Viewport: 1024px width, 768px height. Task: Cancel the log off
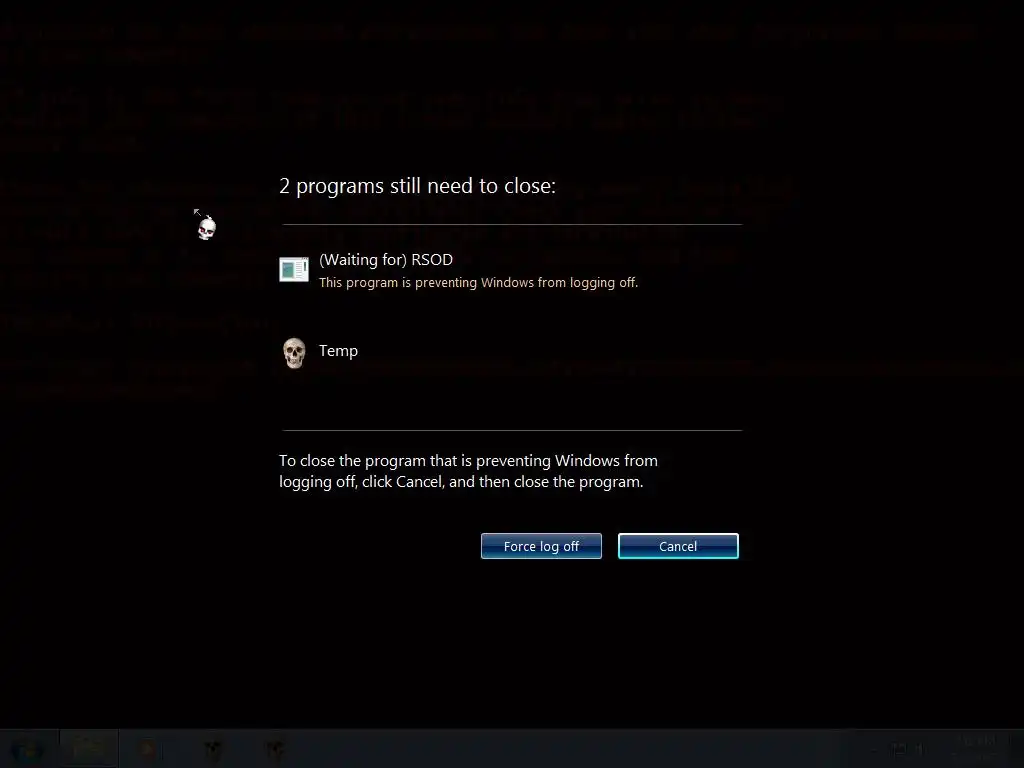pyautogui.click(x=678, y=546)
